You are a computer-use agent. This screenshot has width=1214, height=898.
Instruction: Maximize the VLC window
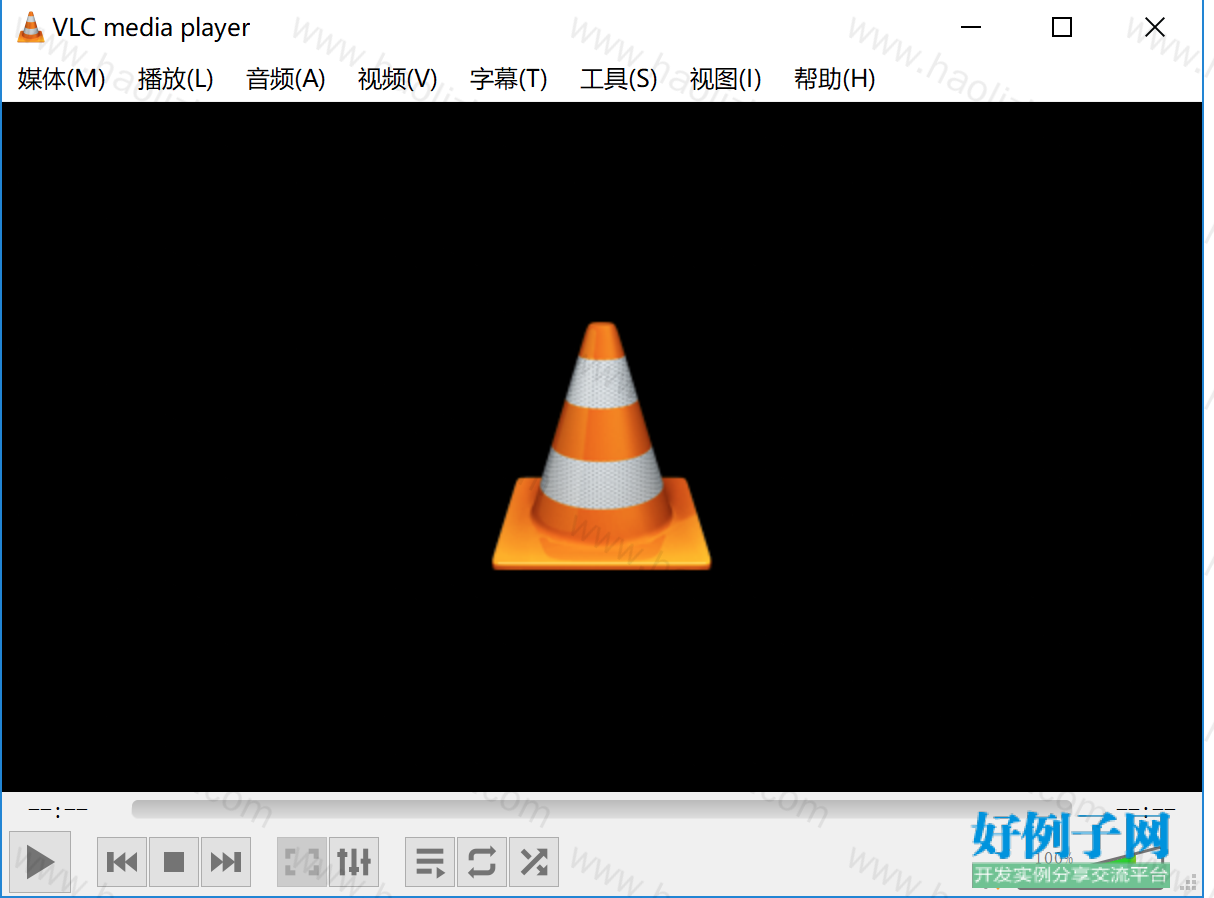click(1062, 28)
